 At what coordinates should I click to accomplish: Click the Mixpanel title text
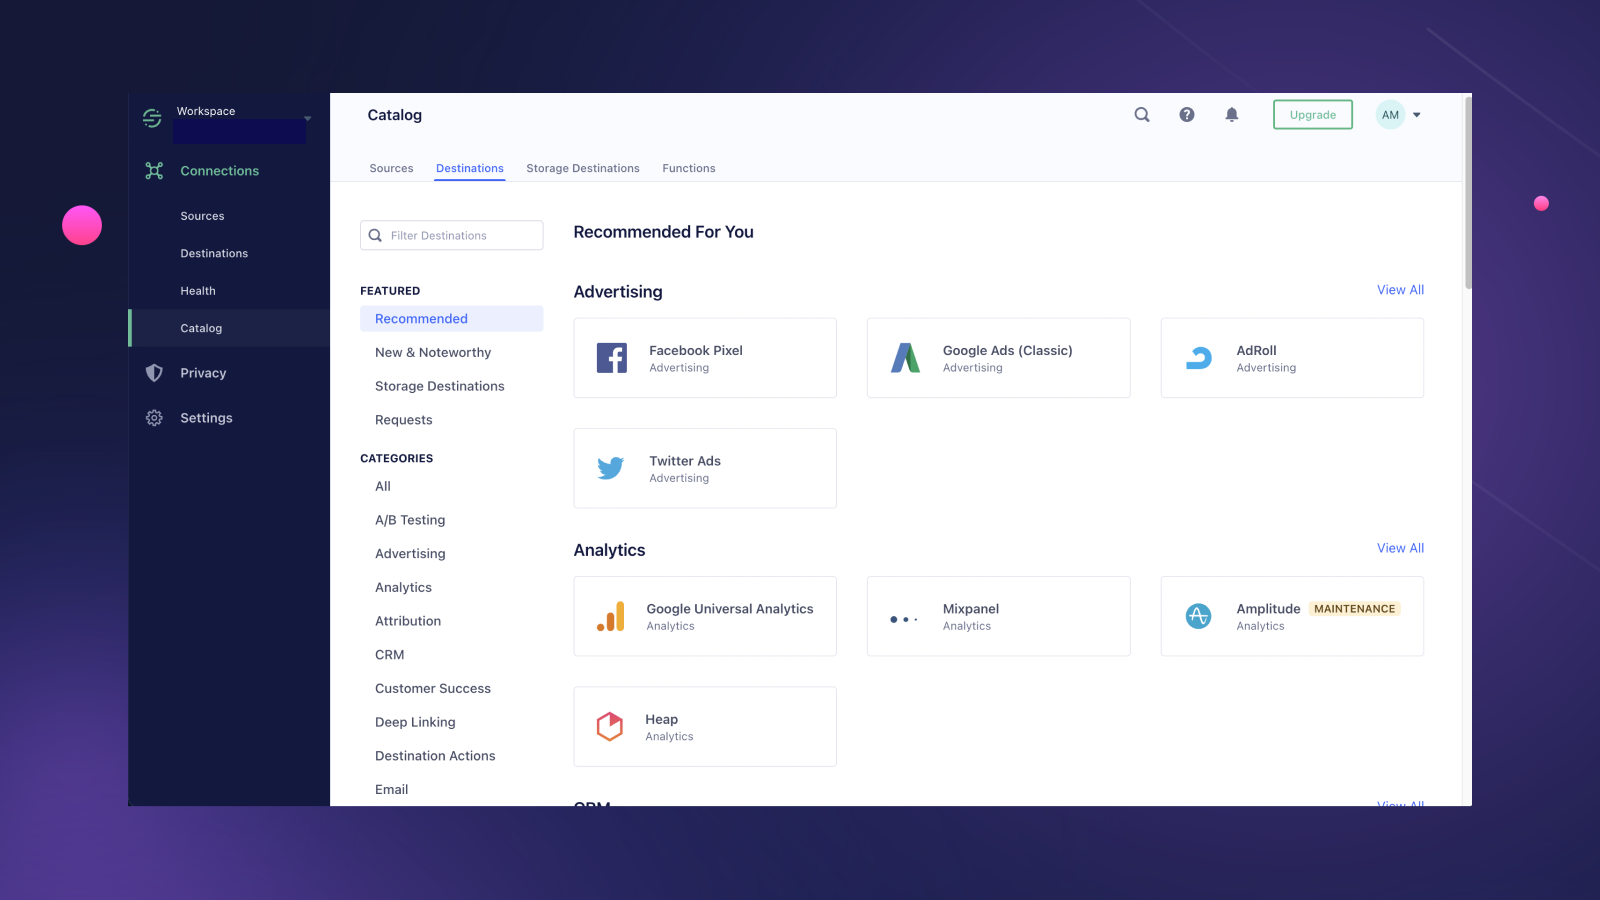click(971, 609)
